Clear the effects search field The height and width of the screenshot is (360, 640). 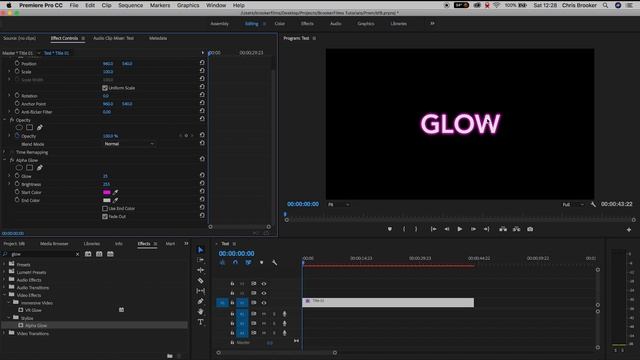coord(78,254)
